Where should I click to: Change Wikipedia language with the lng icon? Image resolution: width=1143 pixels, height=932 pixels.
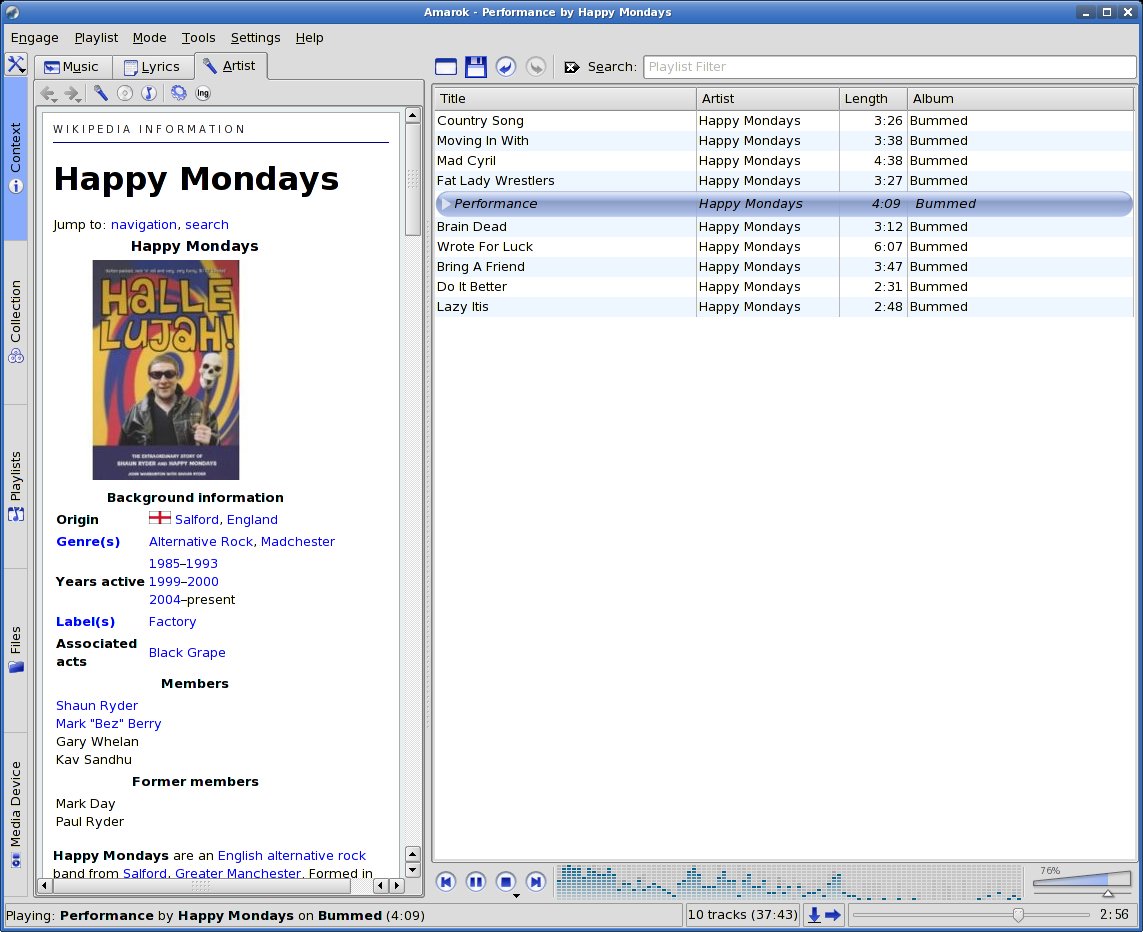pos(203,93)
